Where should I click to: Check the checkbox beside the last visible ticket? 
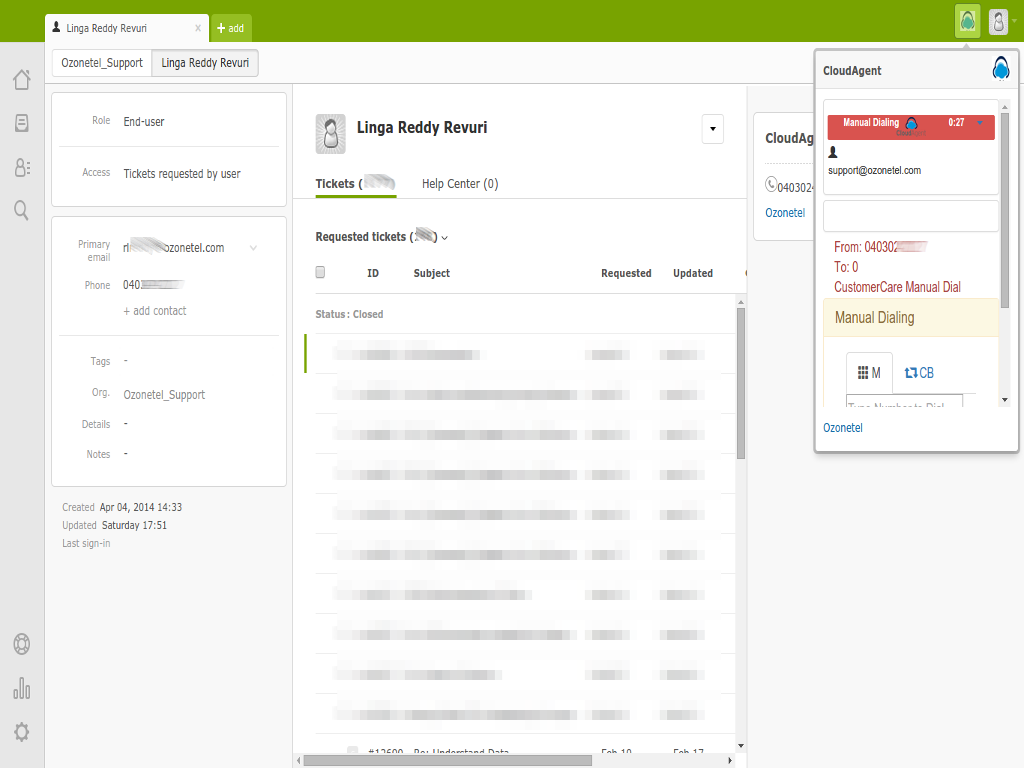pos(352,751)
